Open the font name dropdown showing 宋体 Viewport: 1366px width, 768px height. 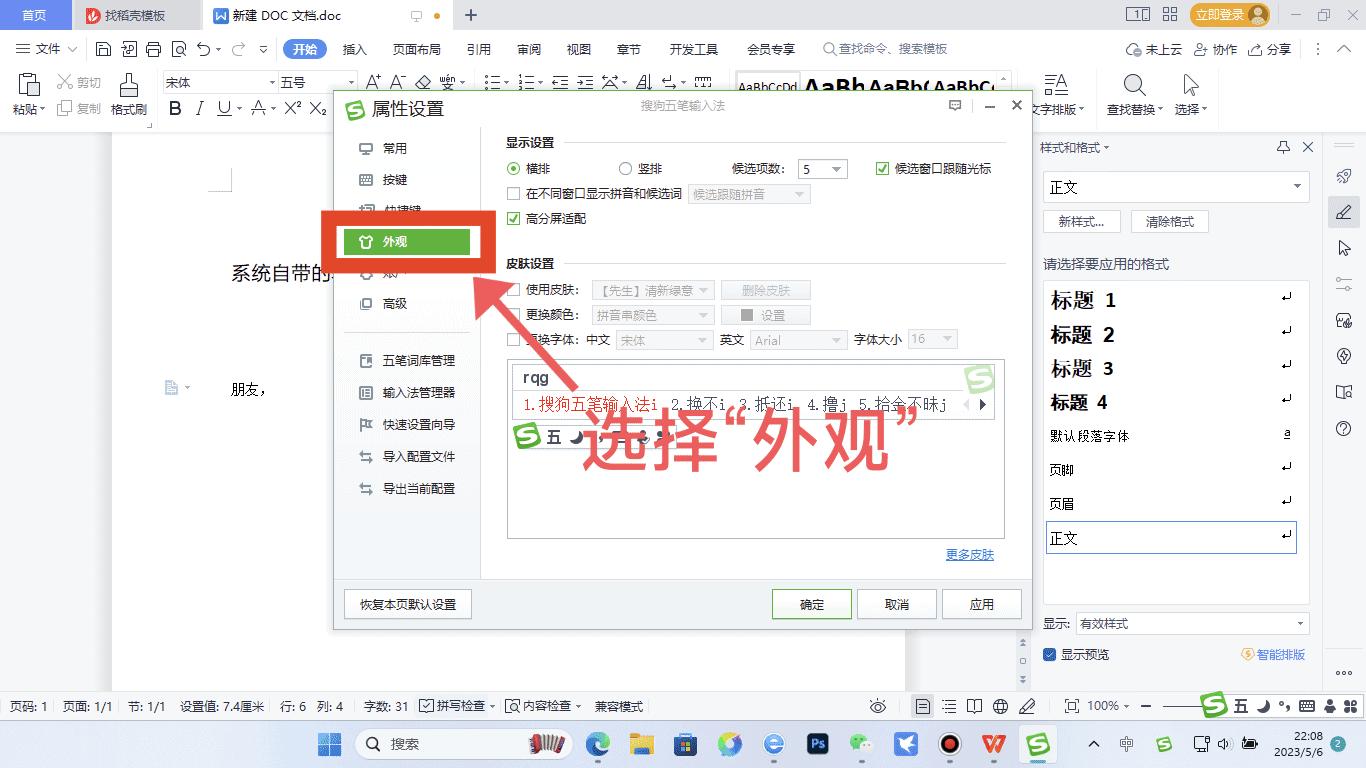point(220,81)
